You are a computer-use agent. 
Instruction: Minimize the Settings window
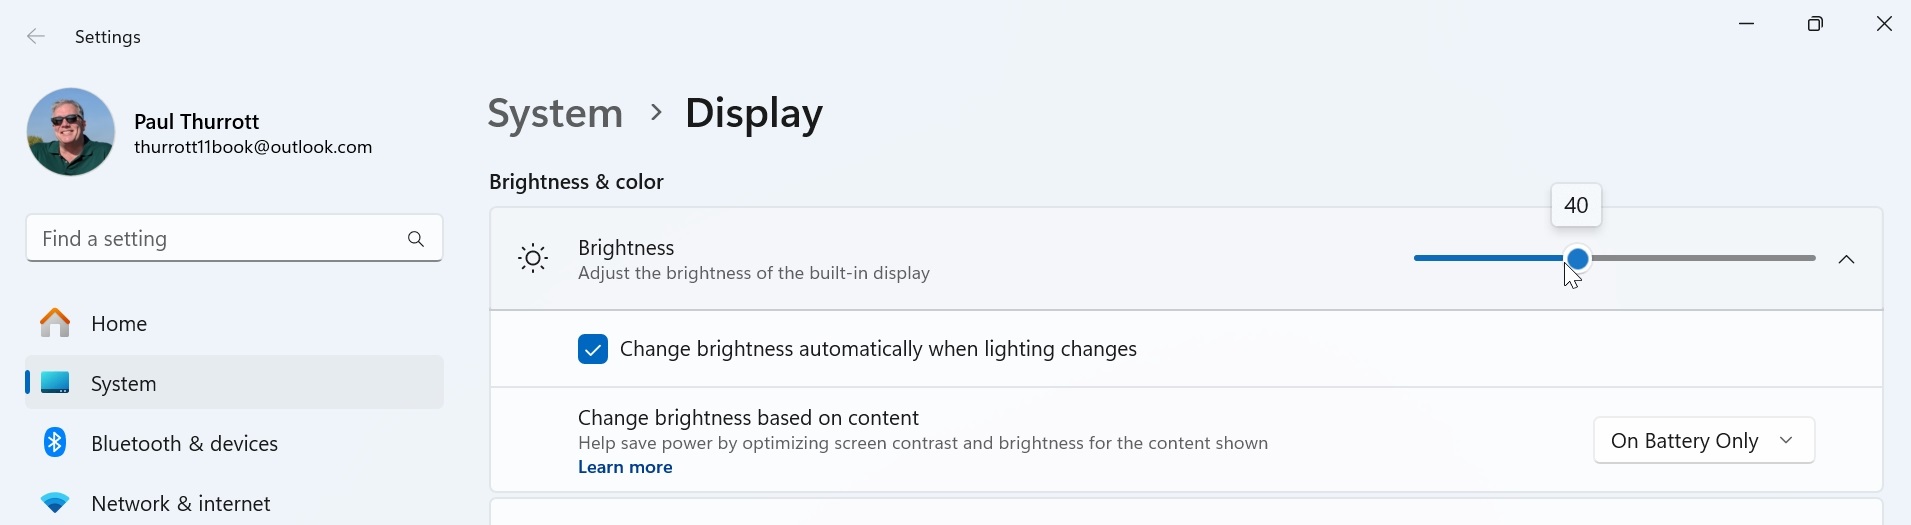point(1747,24)
